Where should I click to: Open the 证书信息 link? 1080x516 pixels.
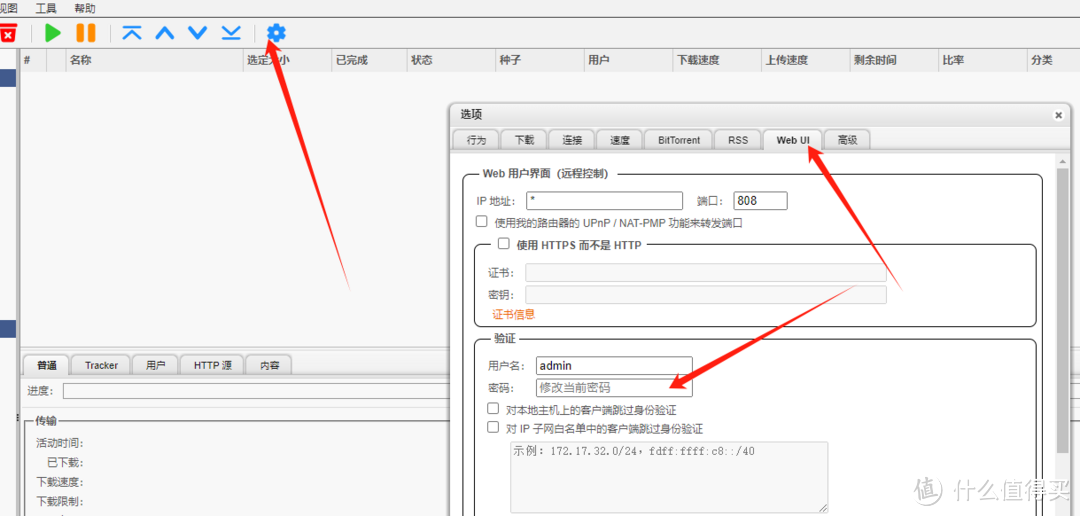(514, 314)
